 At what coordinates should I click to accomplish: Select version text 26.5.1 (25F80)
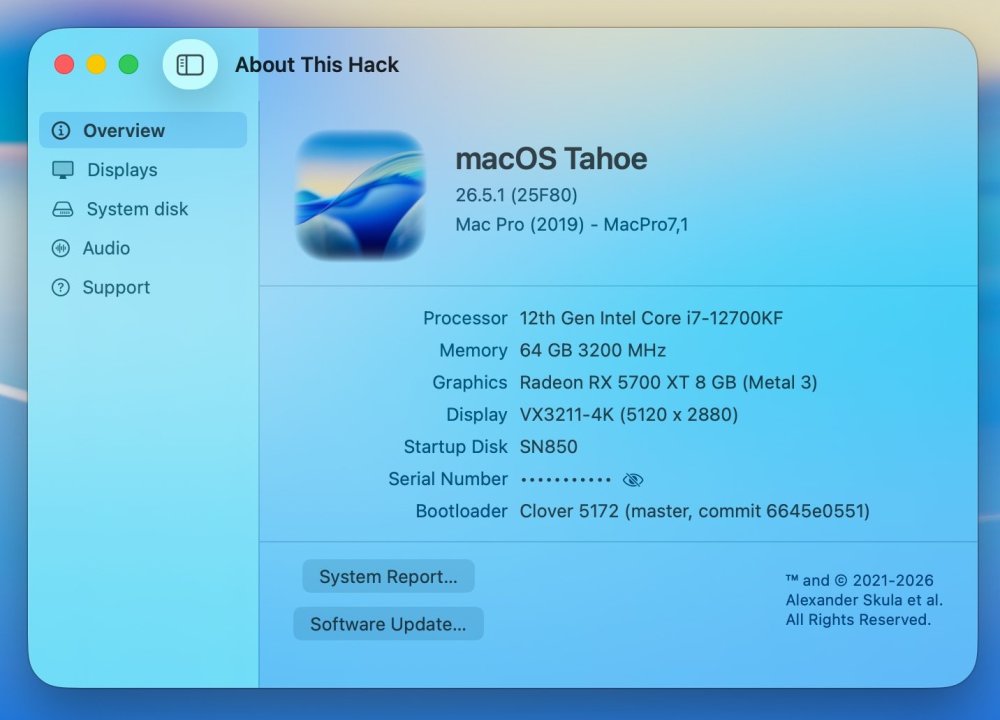click(x=517, y=195)
